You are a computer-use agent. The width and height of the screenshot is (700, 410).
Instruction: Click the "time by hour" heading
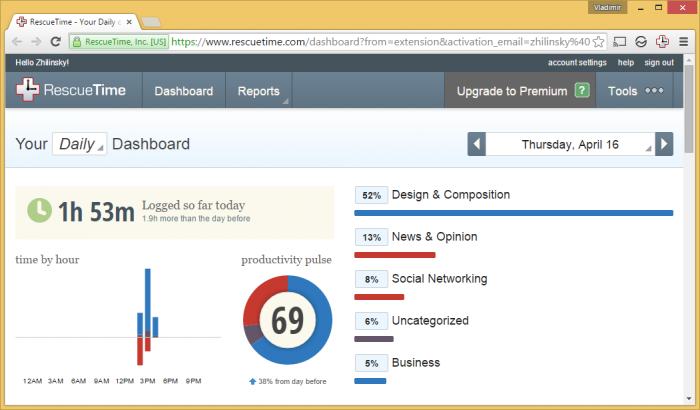pos(47,259)
